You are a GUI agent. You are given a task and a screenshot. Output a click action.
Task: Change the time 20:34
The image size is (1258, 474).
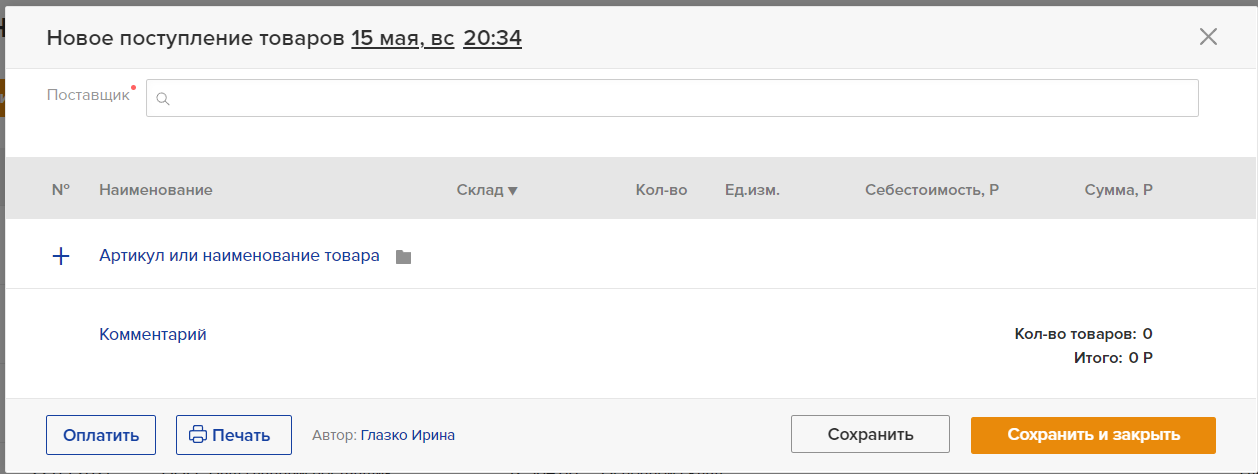click(493, 38)
